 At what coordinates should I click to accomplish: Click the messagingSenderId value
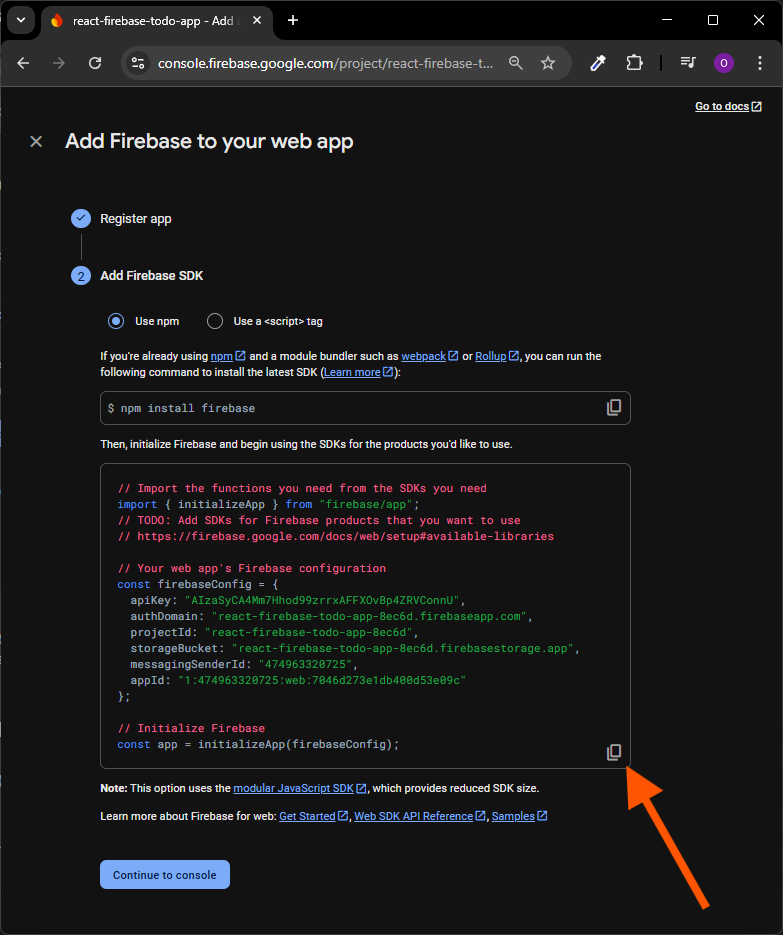[305, 664]
